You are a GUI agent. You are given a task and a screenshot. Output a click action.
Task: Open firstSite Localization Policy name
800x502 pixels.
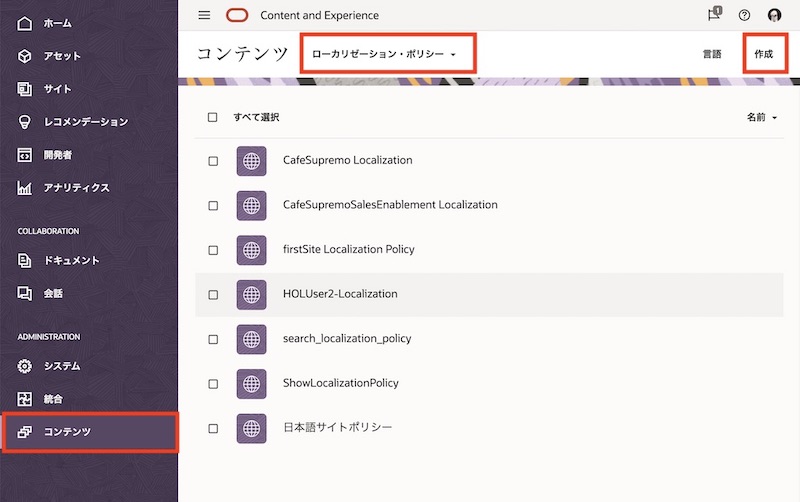click(348, 249)
